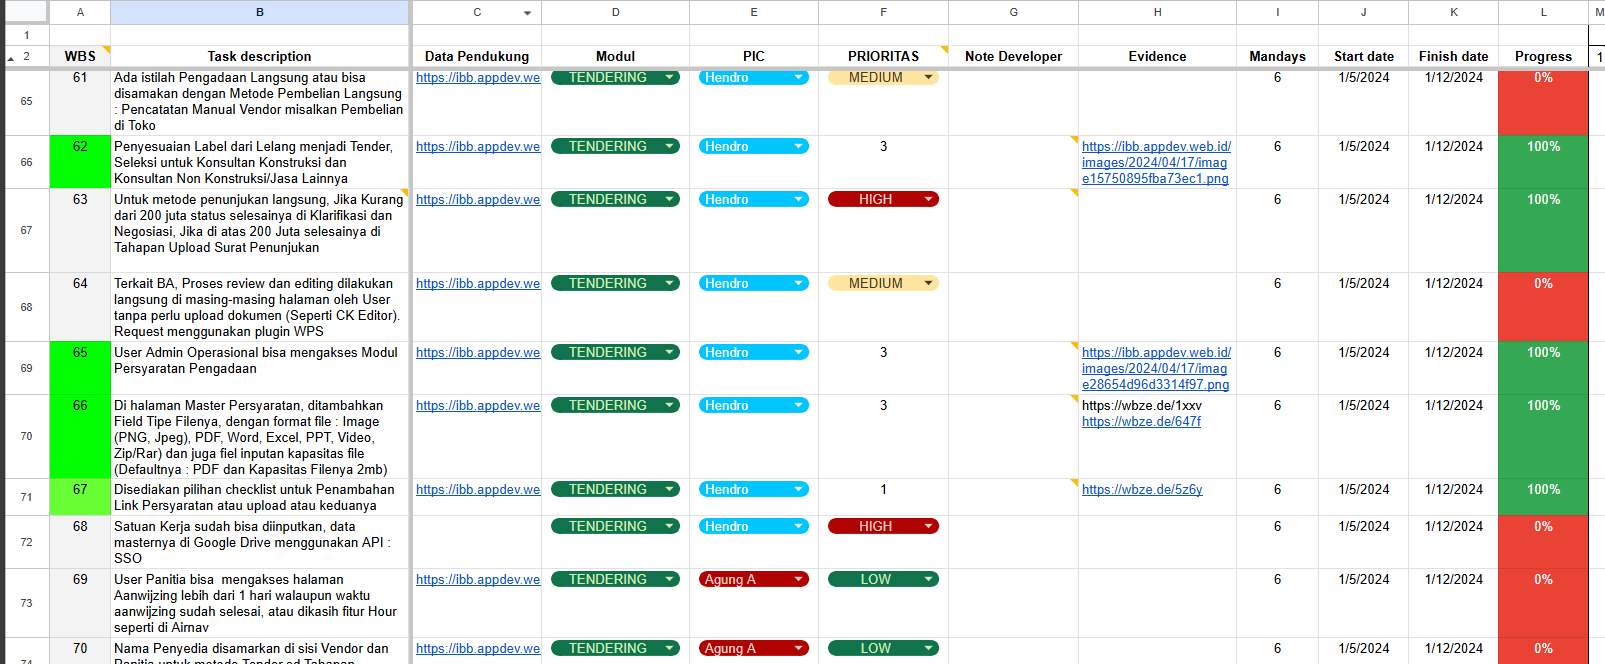
Task: Select row 70 by its row number
Action: (26, 436)
